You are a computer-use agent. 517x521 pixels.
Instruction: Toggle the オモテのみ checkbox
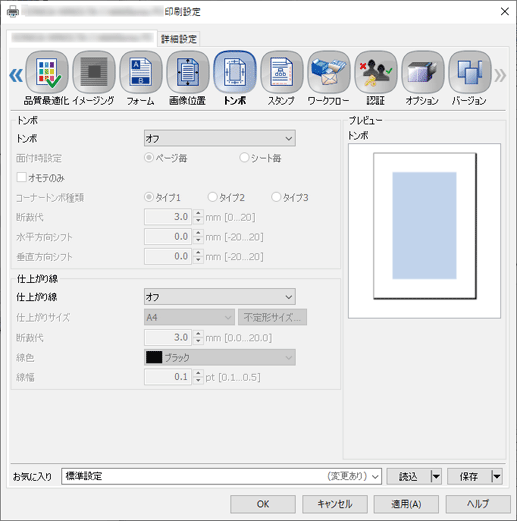tap(21, 177)
